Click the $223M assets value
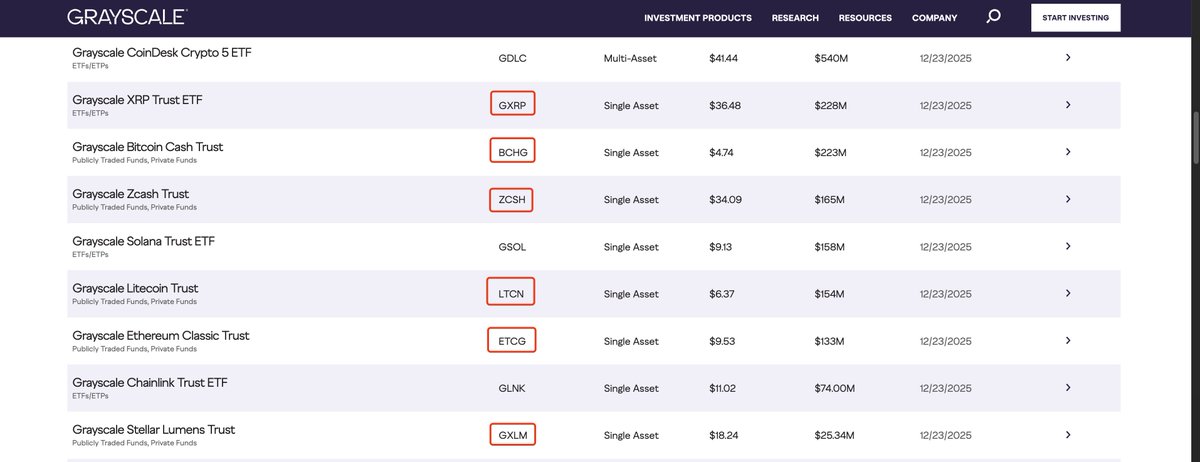The width and height of the screenshot is (1200, 462). pos(831,152)
